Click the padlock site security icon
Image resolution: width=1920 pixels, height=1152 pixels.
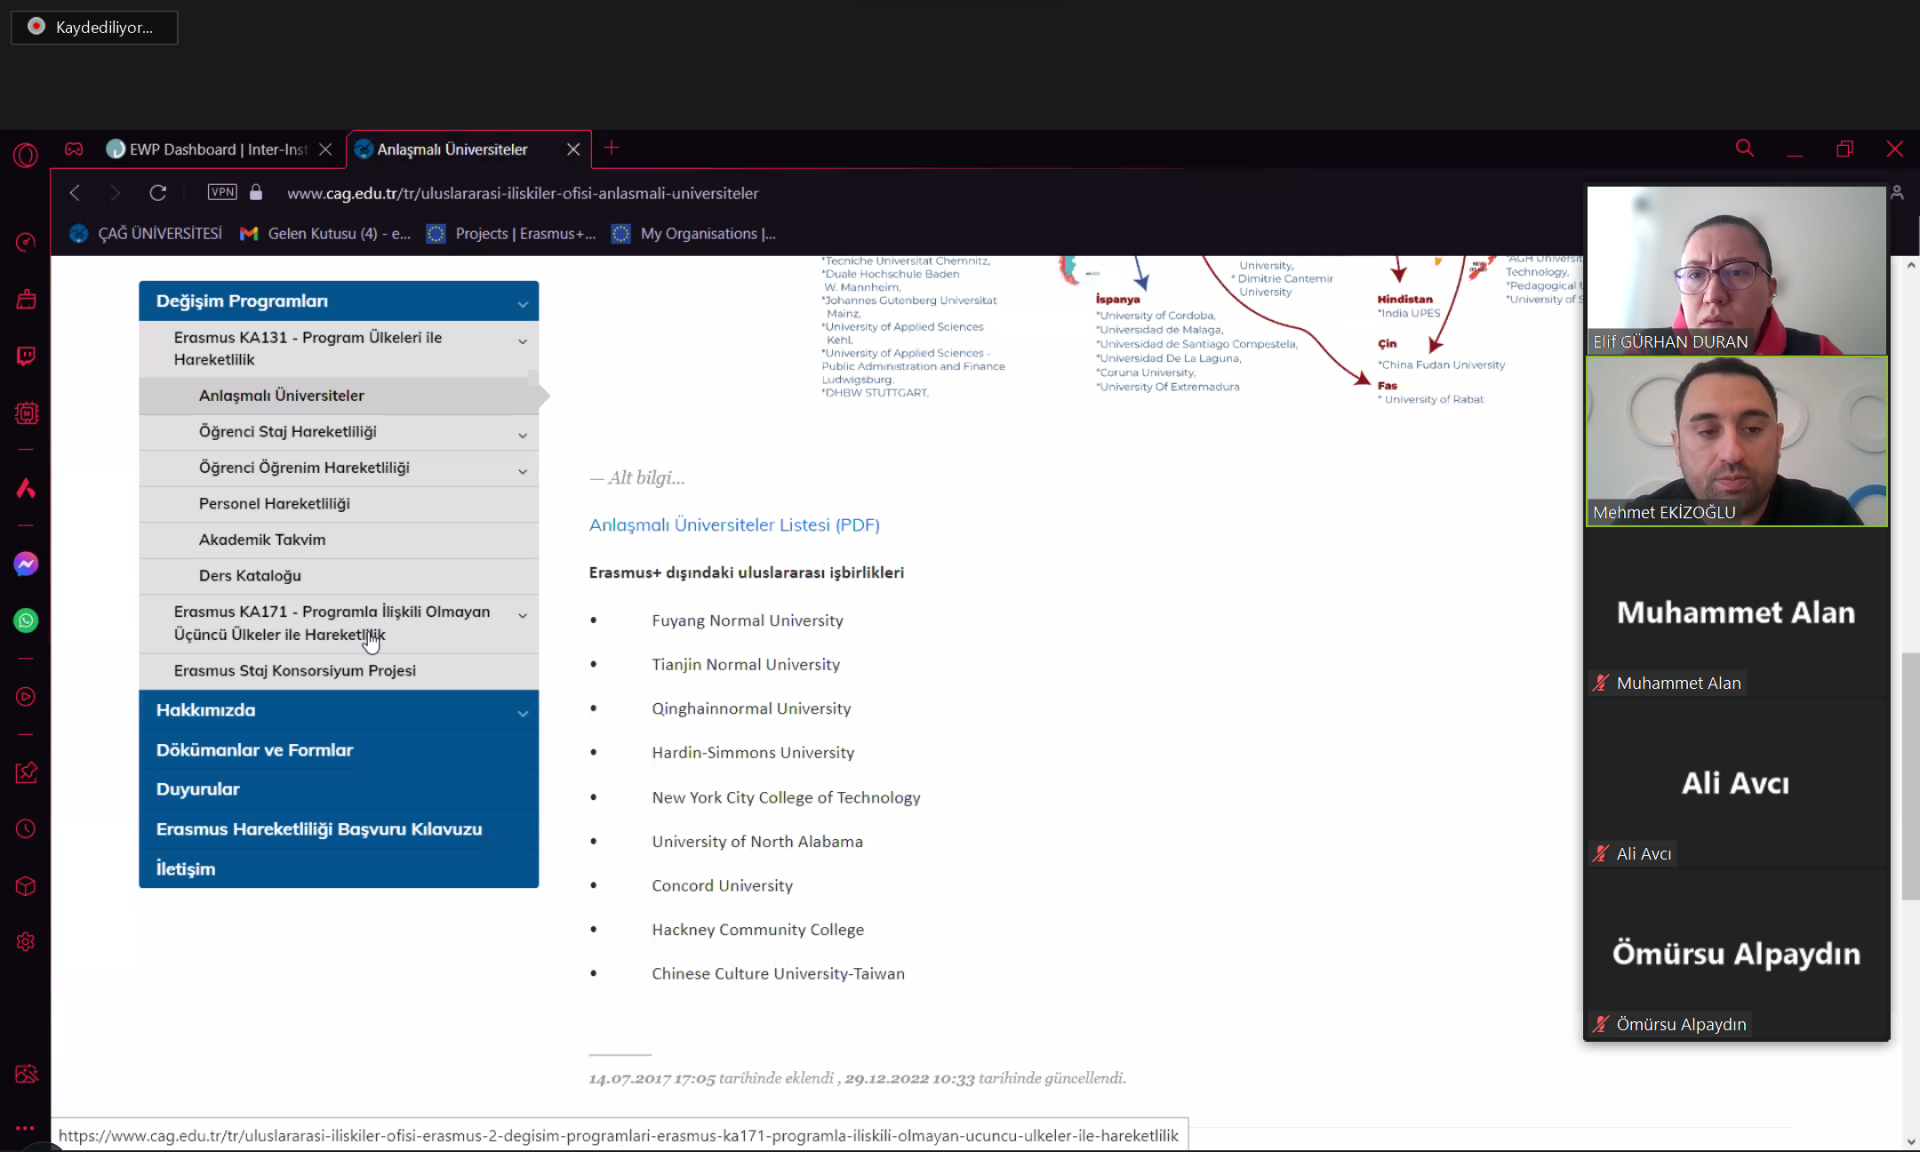pyautogui.click(x=256, y=192)
